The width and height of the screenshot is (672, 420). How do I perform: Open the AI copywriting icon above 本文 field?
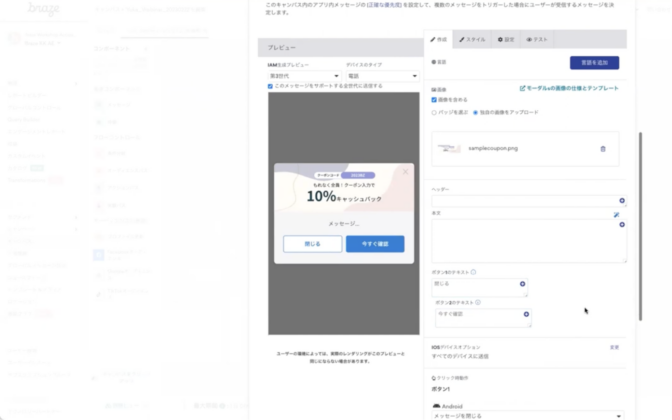[617, 213]
